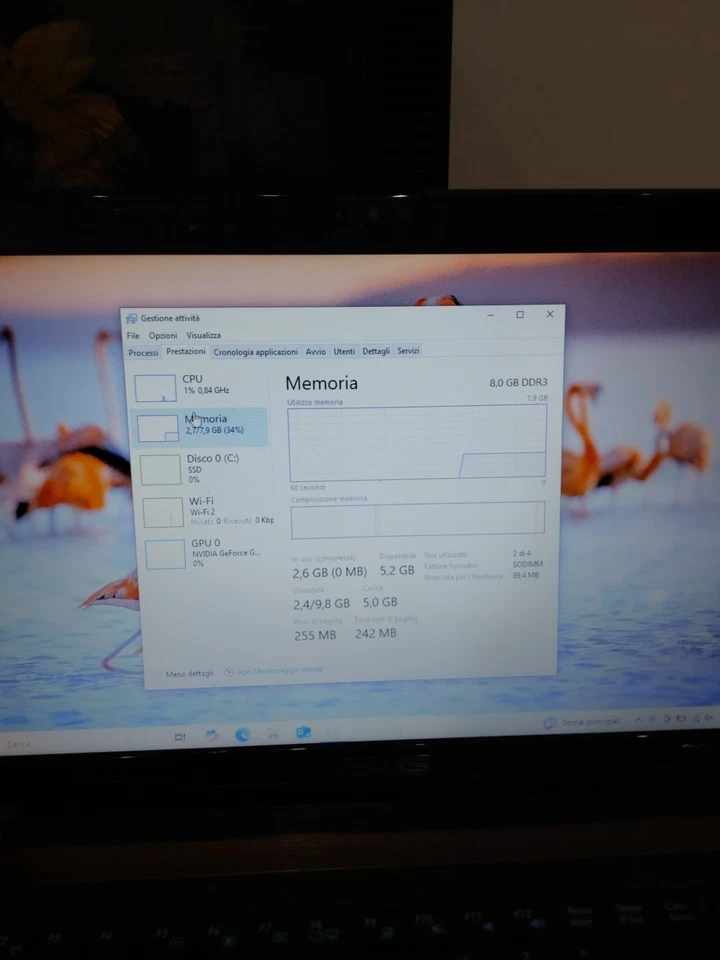This screenshot has height=960, width=720.
Task: Click the Memoria mini graph thumbnail
Action: (x=158, y=428)
